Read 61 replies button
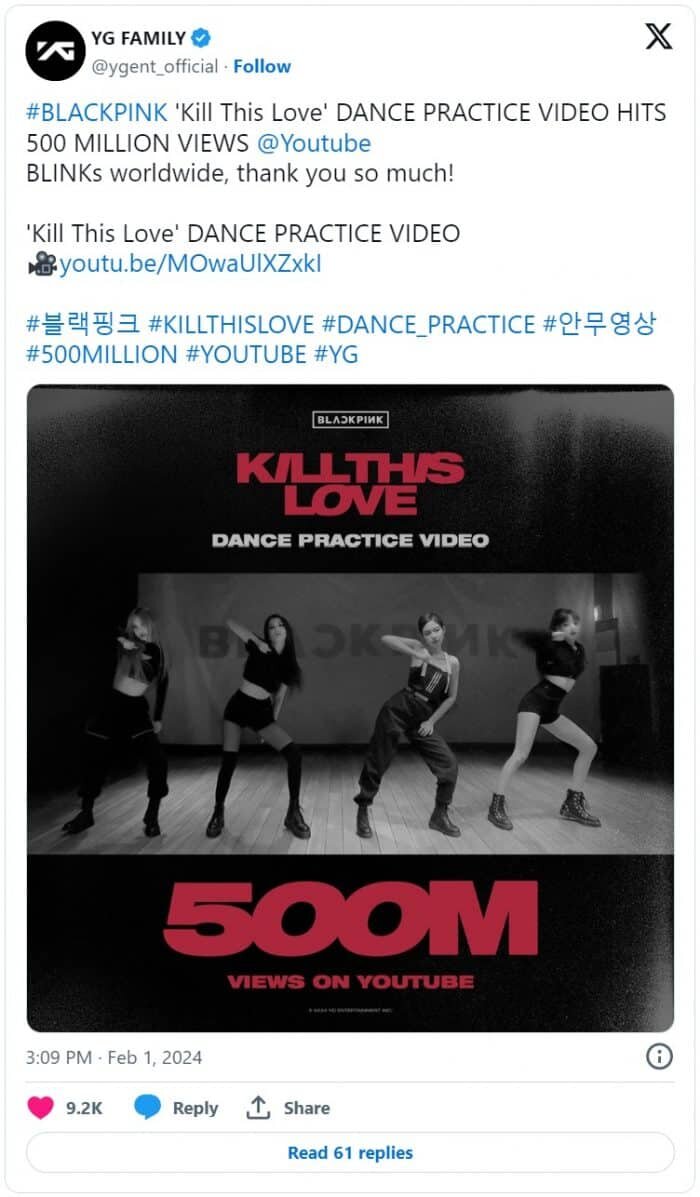The image size is (700, 1197). pos(350,1153)
